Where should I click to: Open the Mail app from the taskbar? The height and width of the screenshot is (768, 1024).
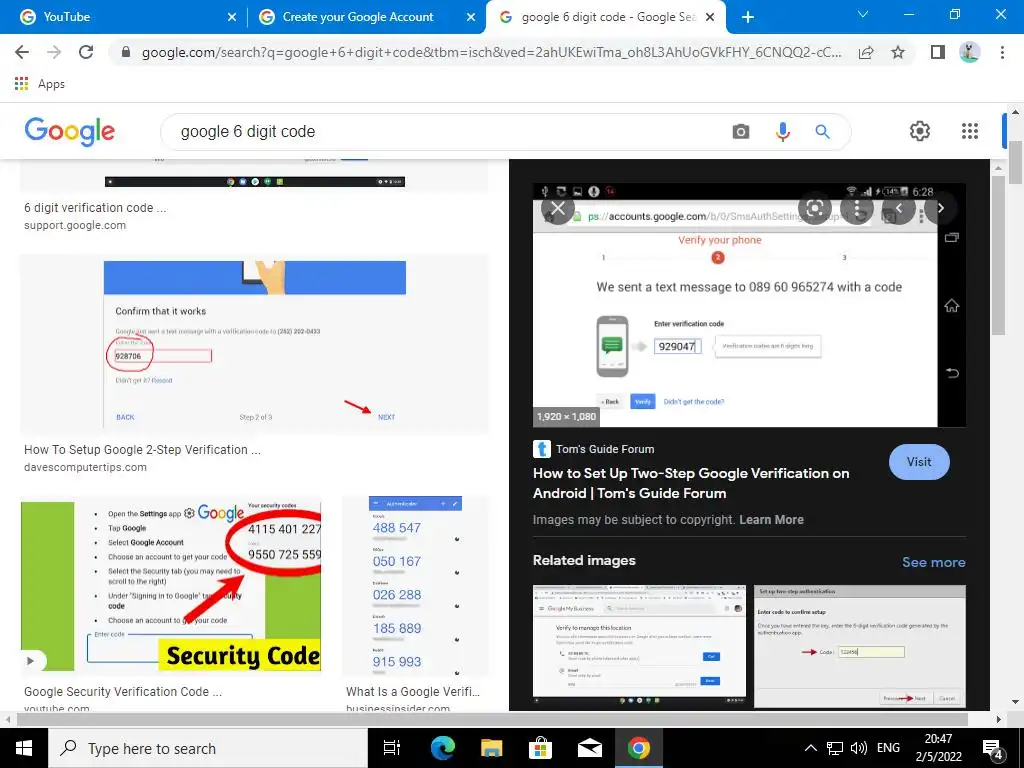point(589,748)
